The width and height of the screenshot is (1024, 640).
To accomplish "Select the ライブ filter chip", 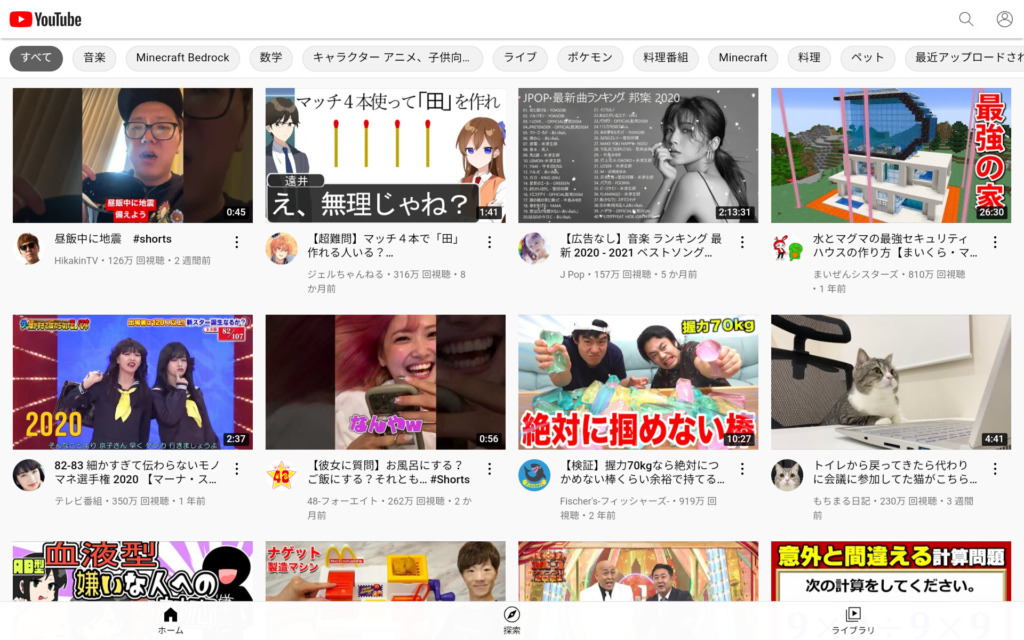I will click(520, 57).
